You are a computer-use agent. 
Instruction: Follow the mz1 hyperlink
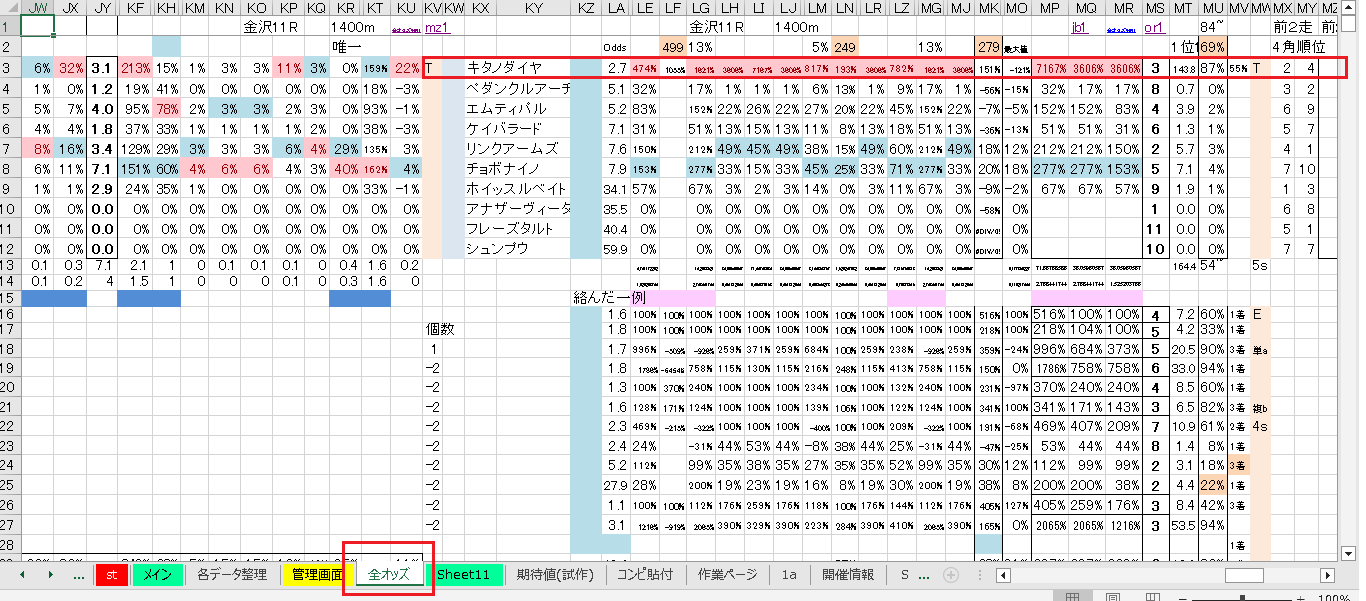coord(437,28)
